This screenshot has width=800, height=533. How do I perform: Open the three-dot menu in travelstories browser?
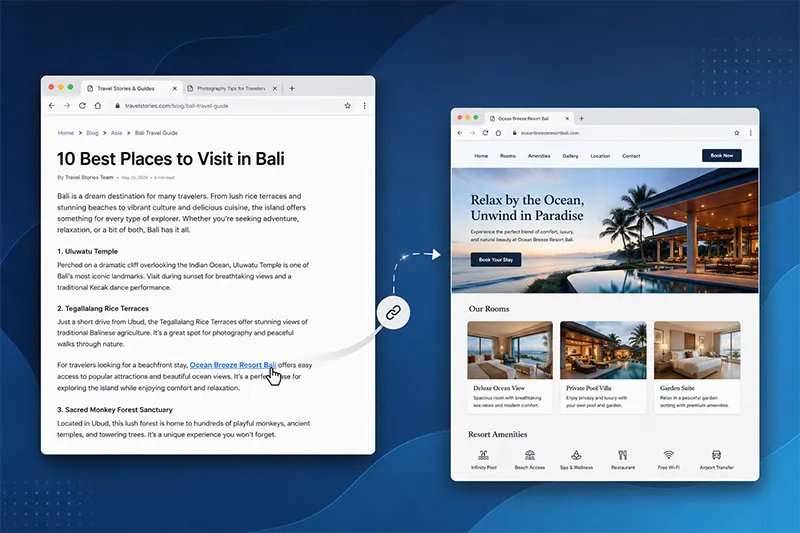(364, 106)
